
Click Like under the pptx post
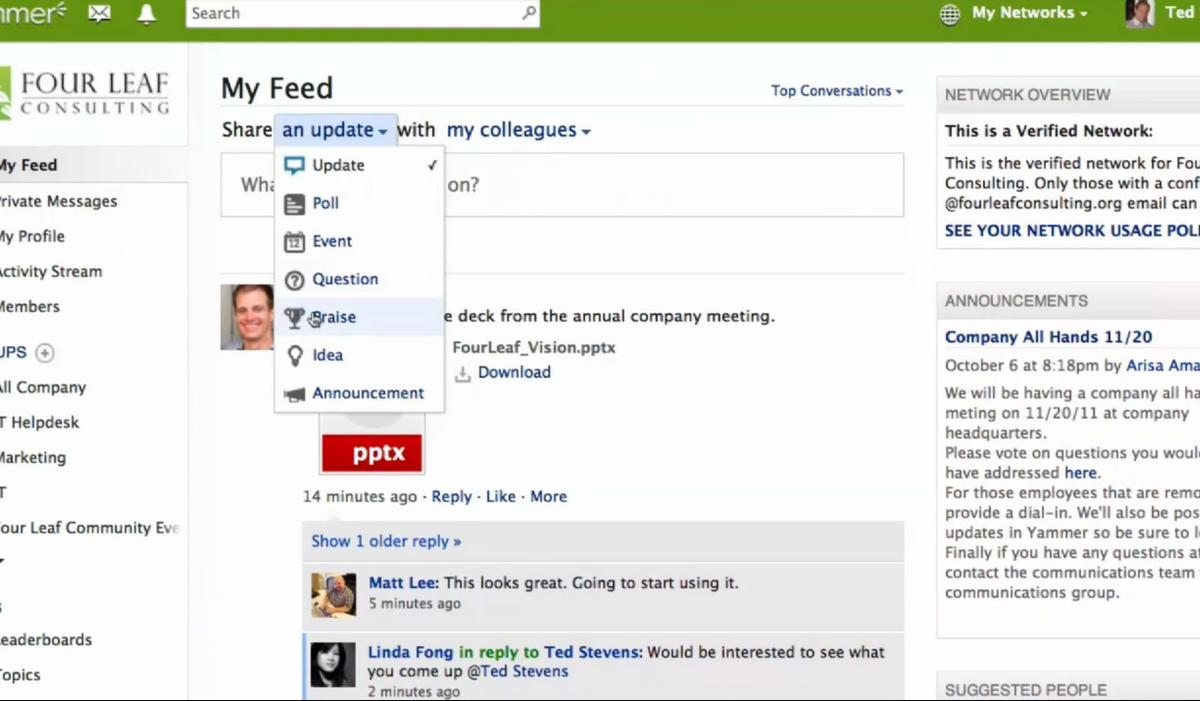[501, 496]
